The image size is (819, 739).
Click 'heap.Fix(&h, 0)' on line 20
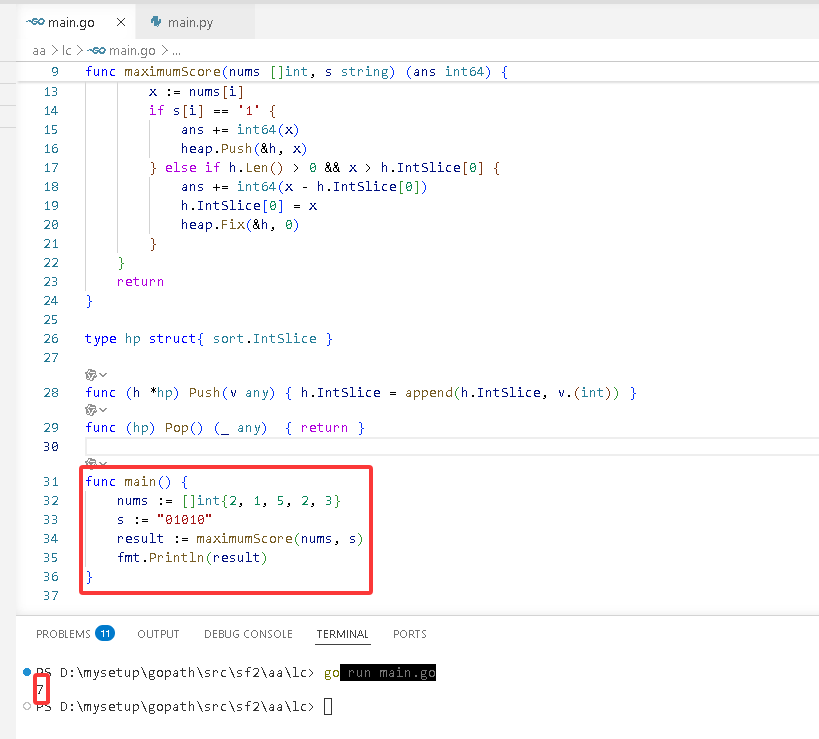tap(240, 225)
